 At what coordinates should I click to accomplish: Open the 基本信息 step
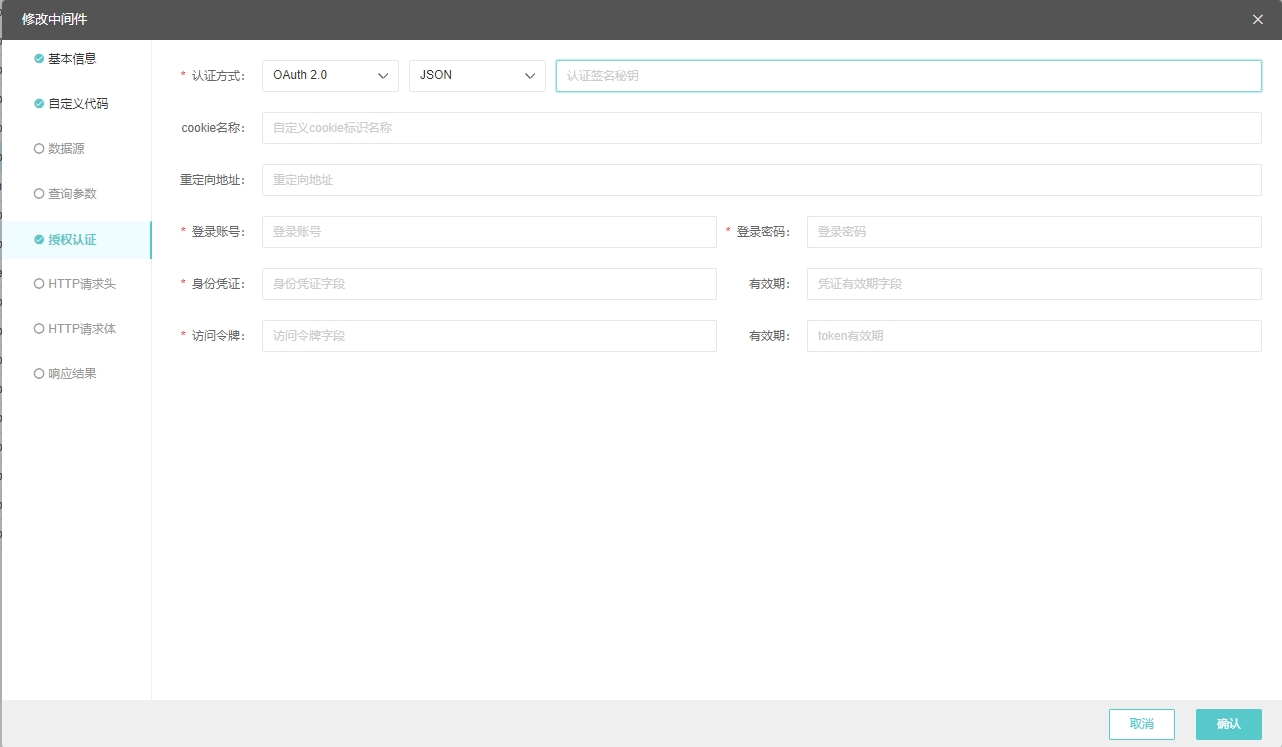pyautogui.click(x=72, y=59)
